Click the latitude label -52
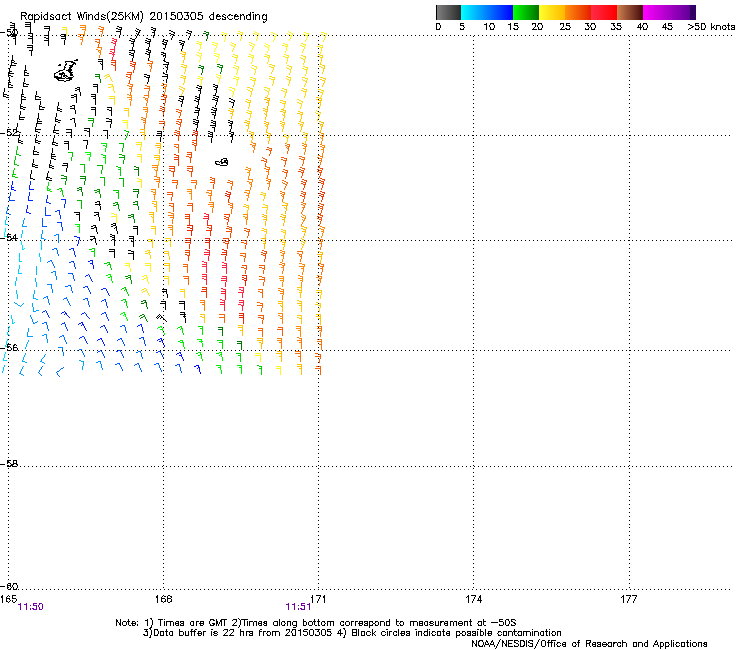The height and width of the screenshot is (650, 740). pyautogui.click(x=9, y=133)
